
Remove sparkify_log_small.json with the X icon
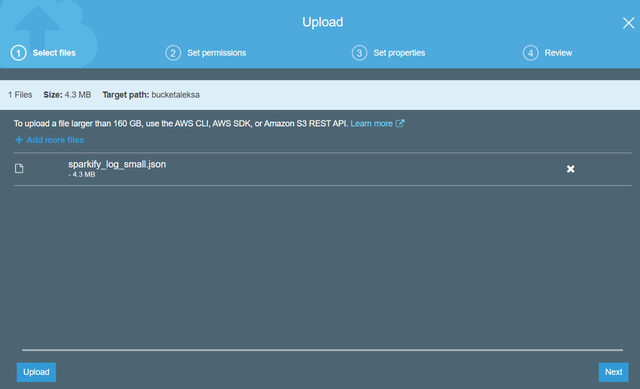570,169
